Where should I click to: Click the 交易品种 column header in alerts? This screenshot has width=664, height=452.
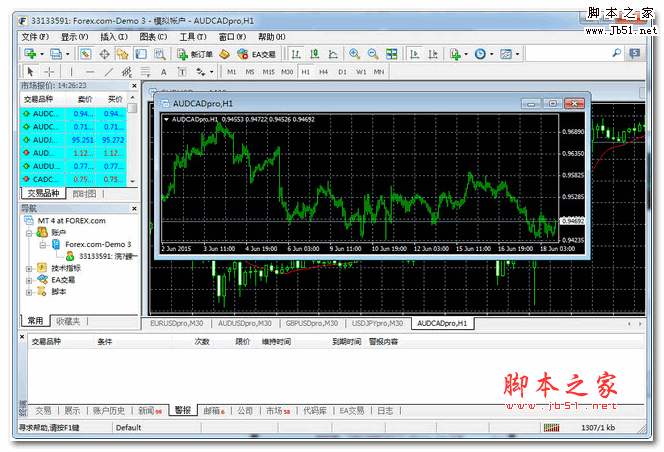(x=46, y=342)
